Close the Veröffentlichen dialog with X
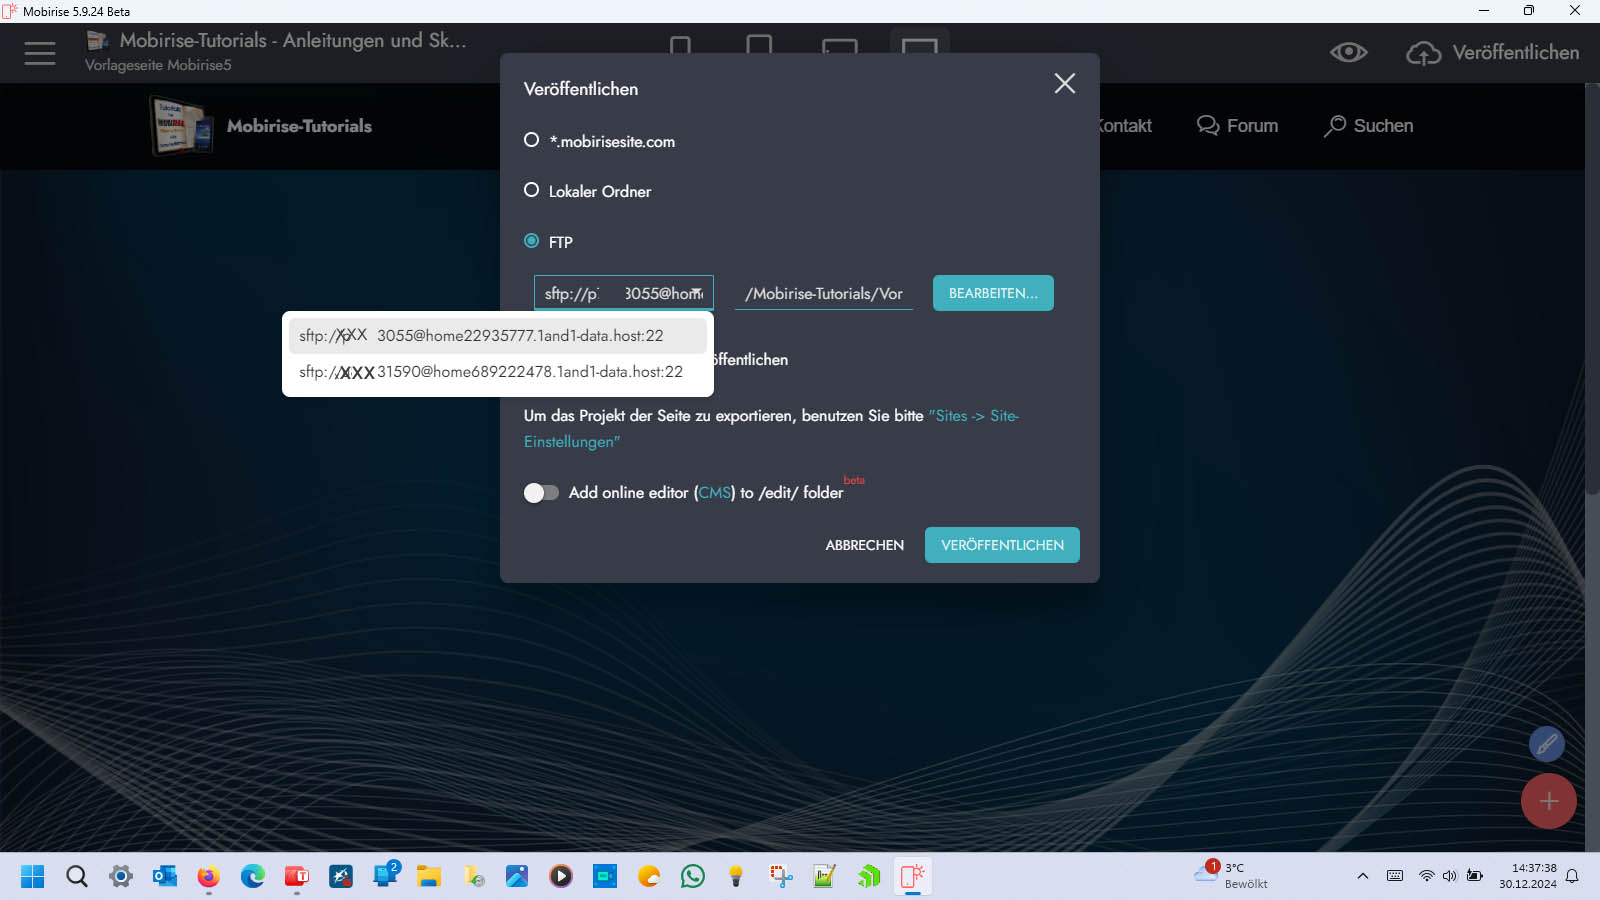The height and width of the screenshot is (900, 1600). [x=1064, y=84]
